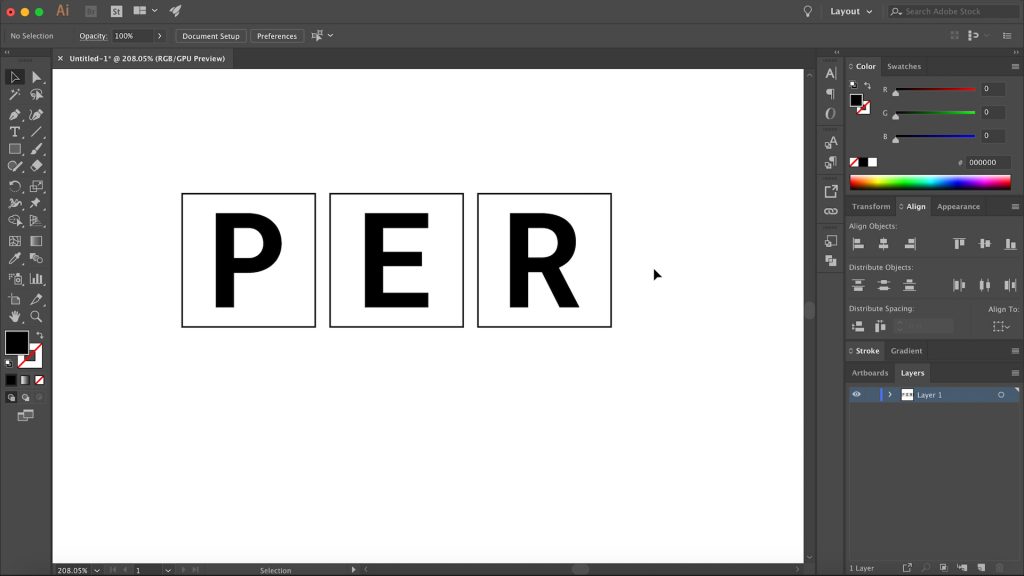This screenshot has width=1024, height=576.
Task: Select the Curvature tool
Action: (x=37, y=115)
